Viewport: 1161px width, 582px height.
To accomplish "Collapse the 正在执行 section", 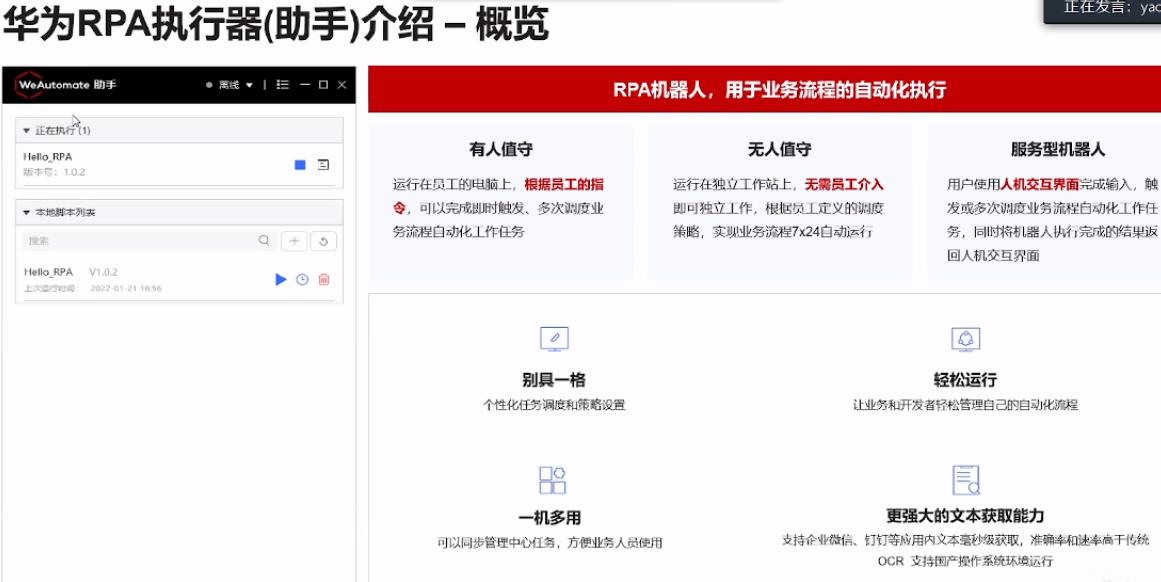I will coord(27,130).
